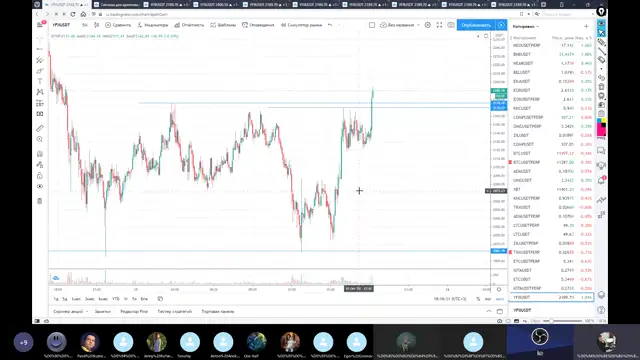Open the Скринер акций dropdown tab
The image size is (640, 360).
click(x=70, y=311)
